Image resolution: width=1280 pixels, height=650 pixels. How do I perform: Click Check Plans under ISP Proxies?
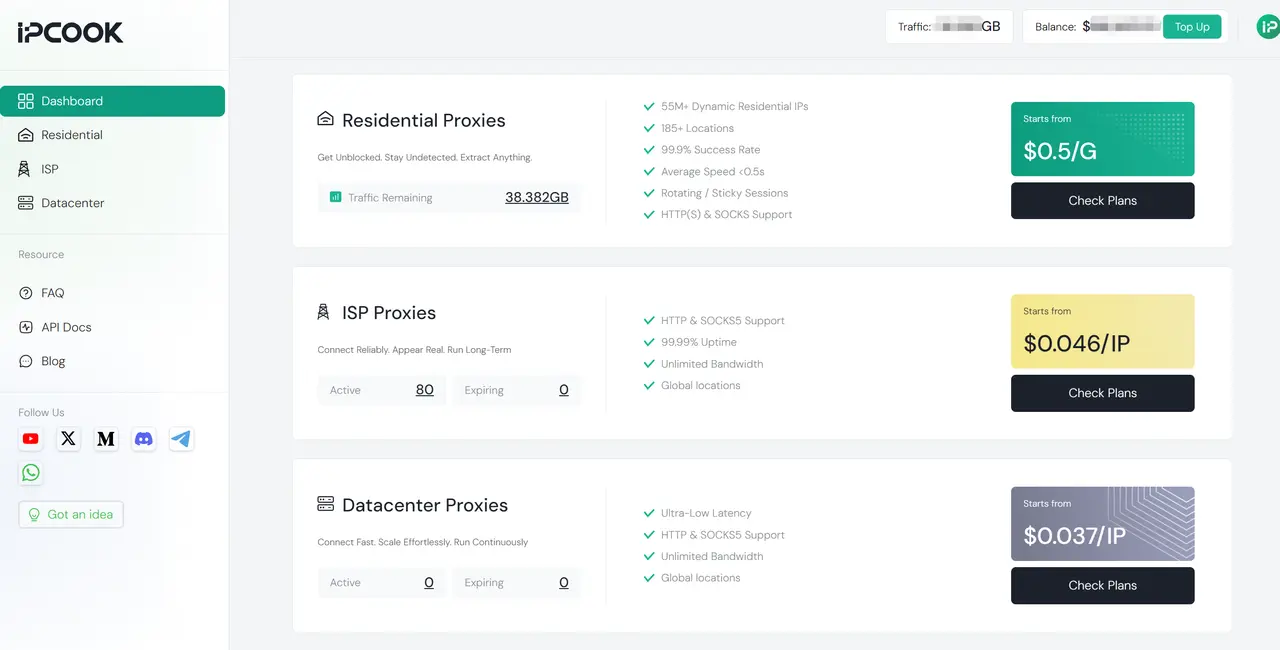tap(1102, 393)
